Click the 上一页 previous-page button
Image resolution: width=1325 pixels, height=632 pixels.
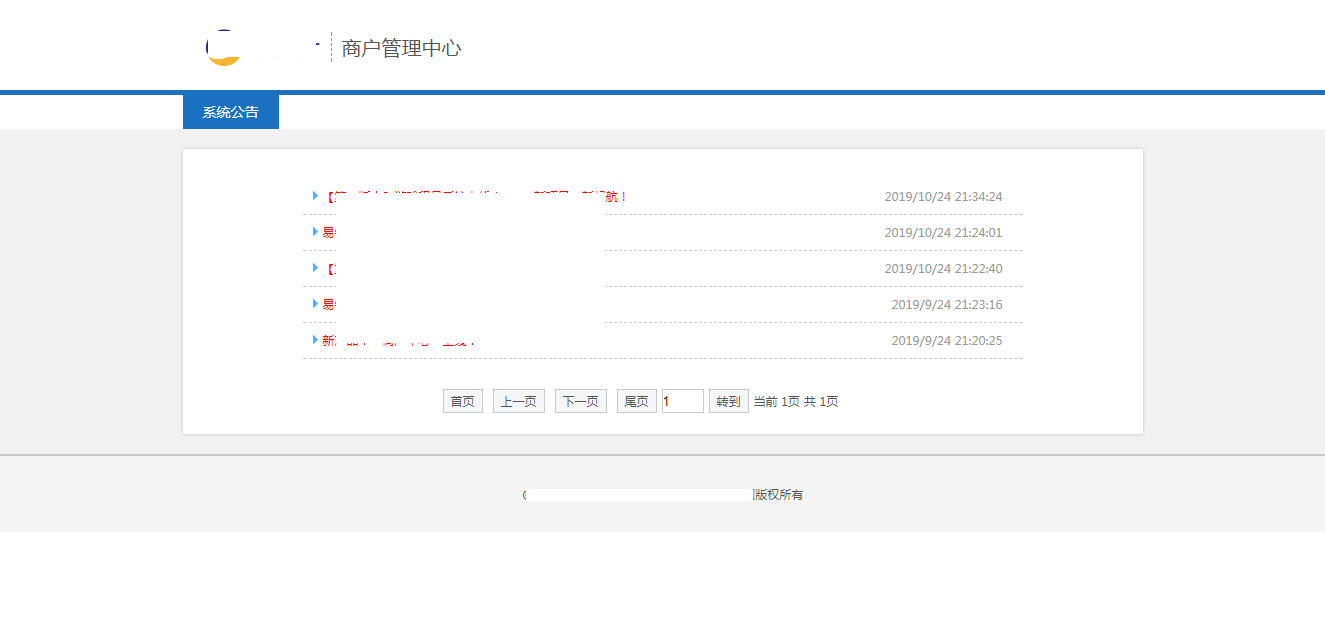518,400
